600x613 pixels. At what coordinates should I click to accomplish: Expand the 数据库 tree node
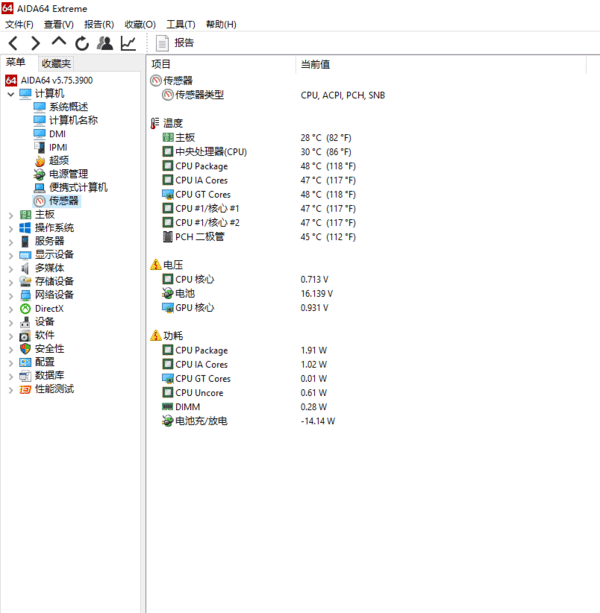[x=11, y=376]
